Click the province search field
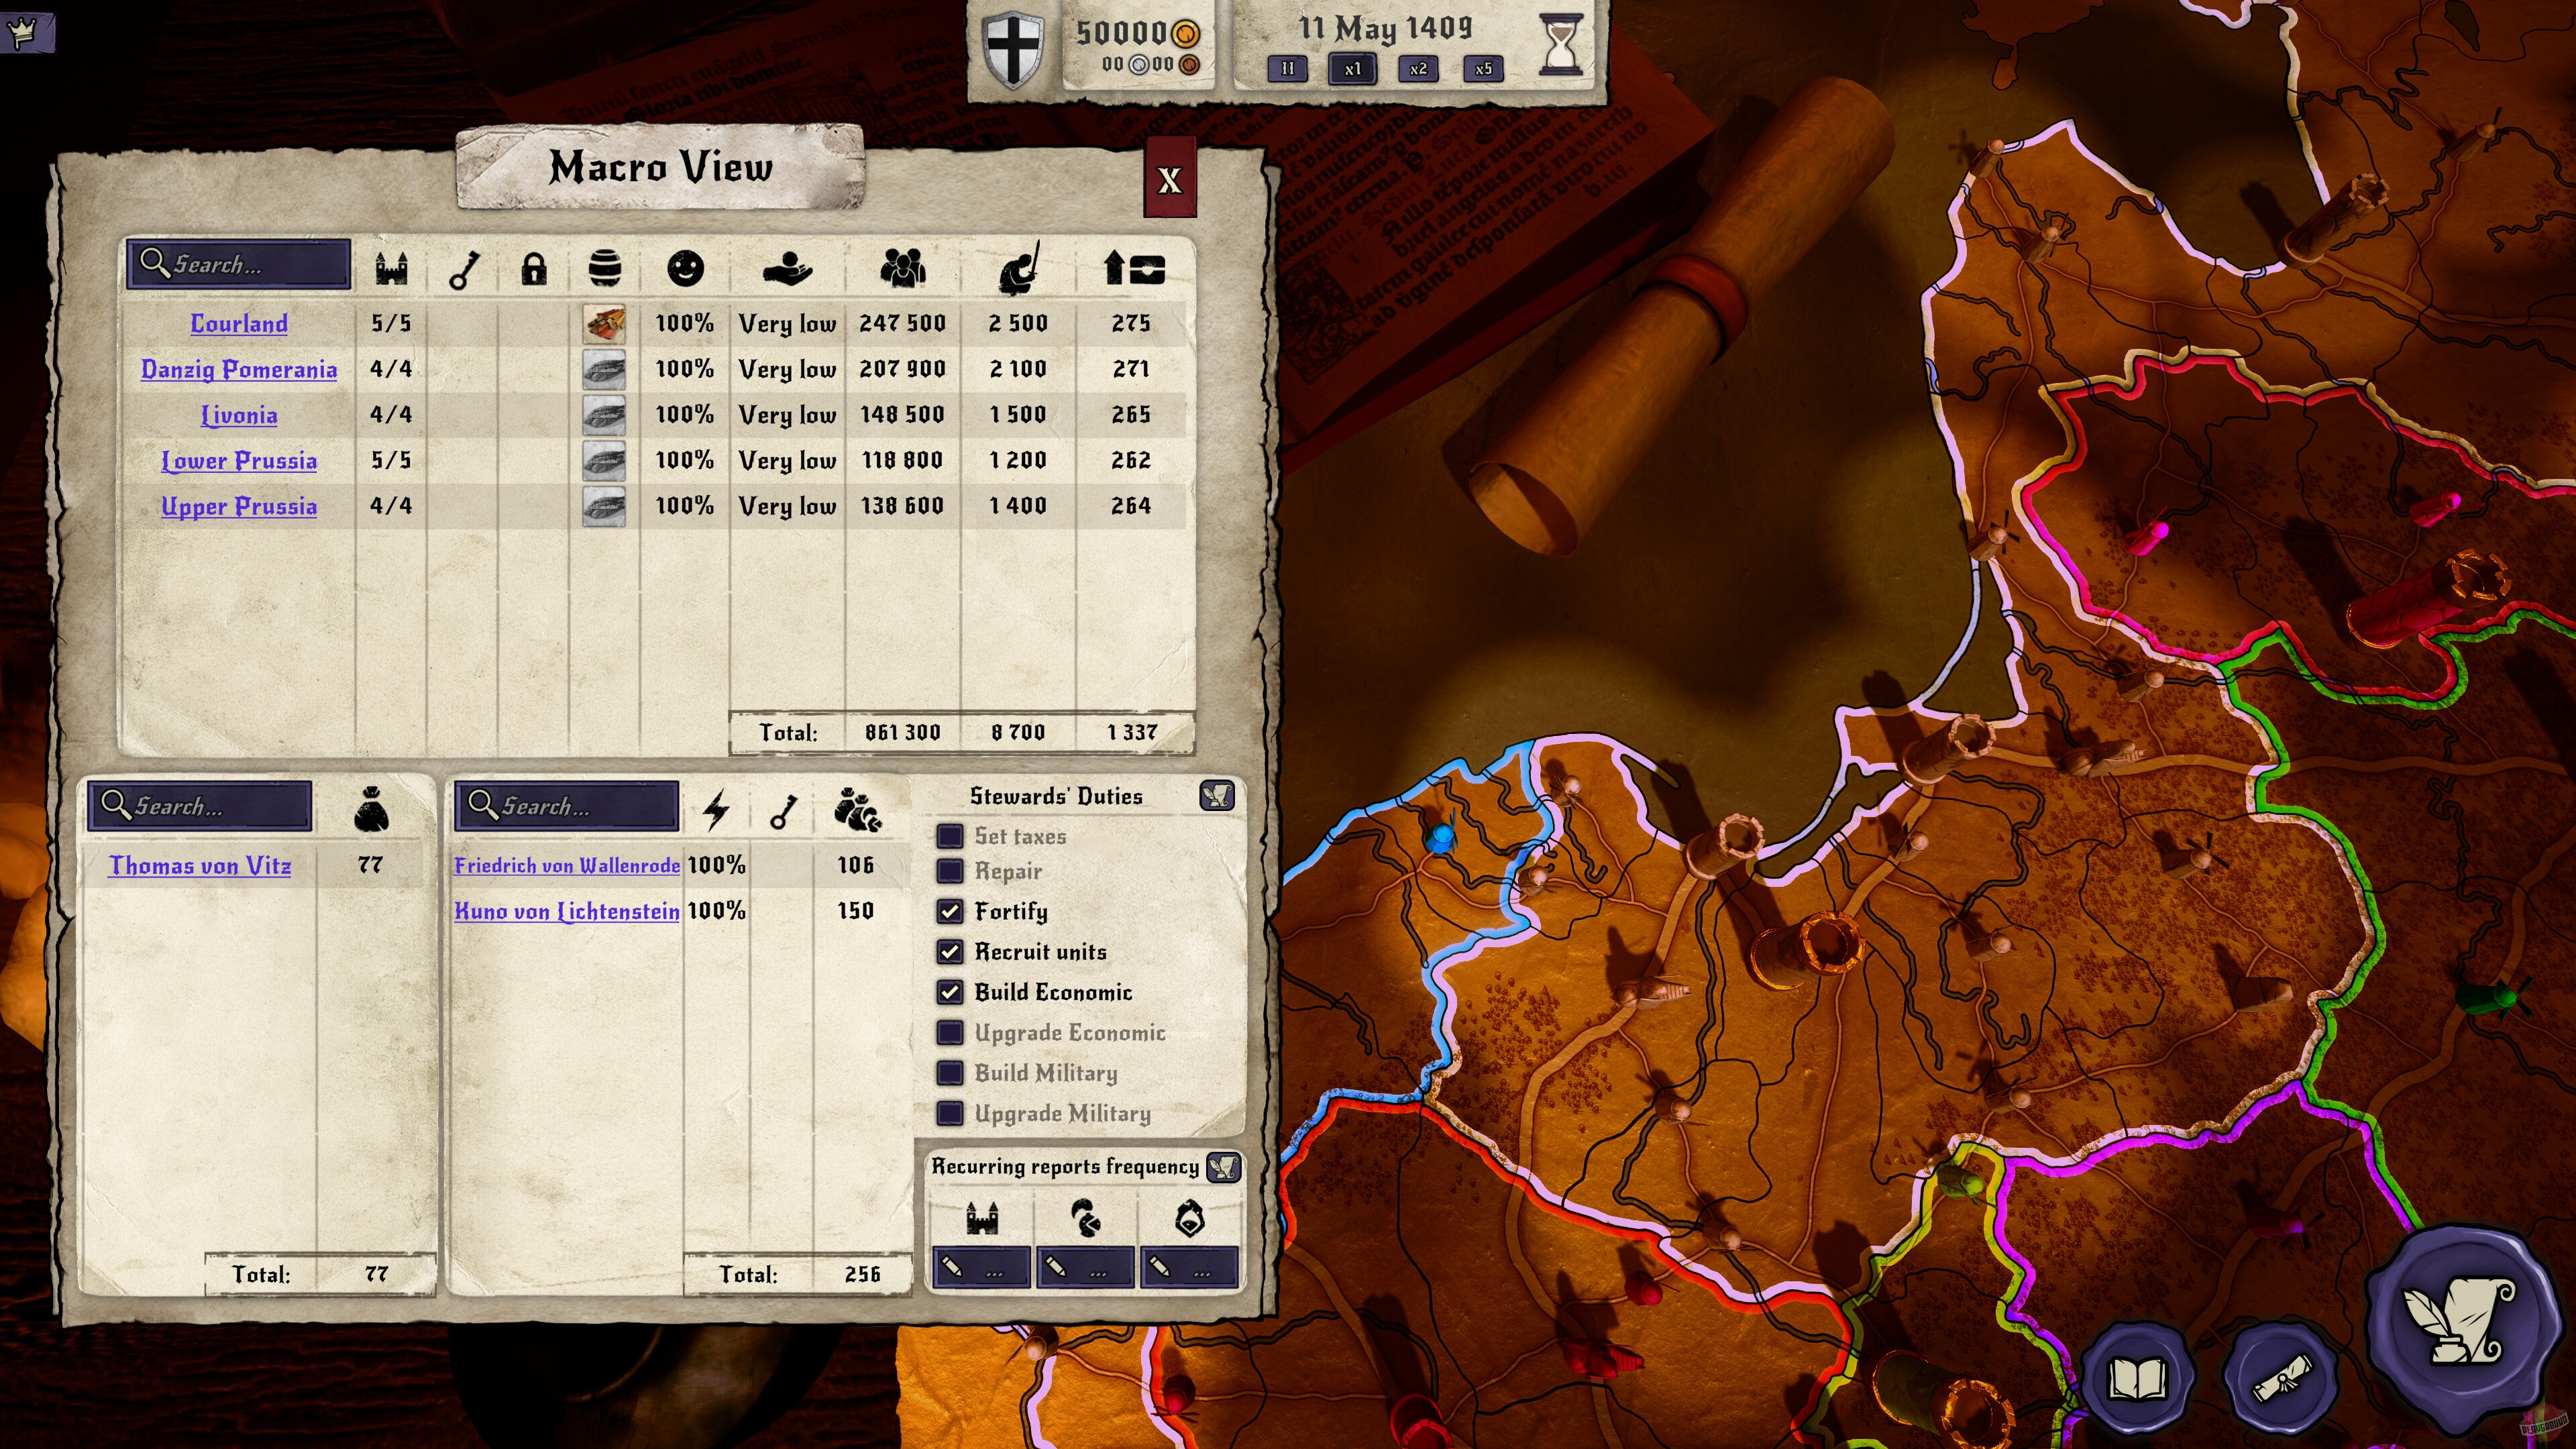This screenshot has height=1449, width=2576. click(239, 264)
